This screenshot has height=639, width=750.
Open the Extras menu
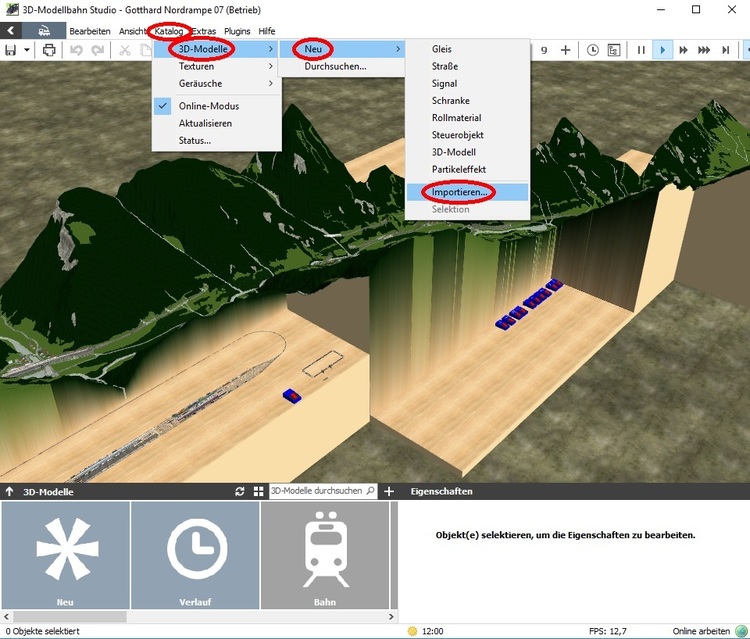coord(204,31)
